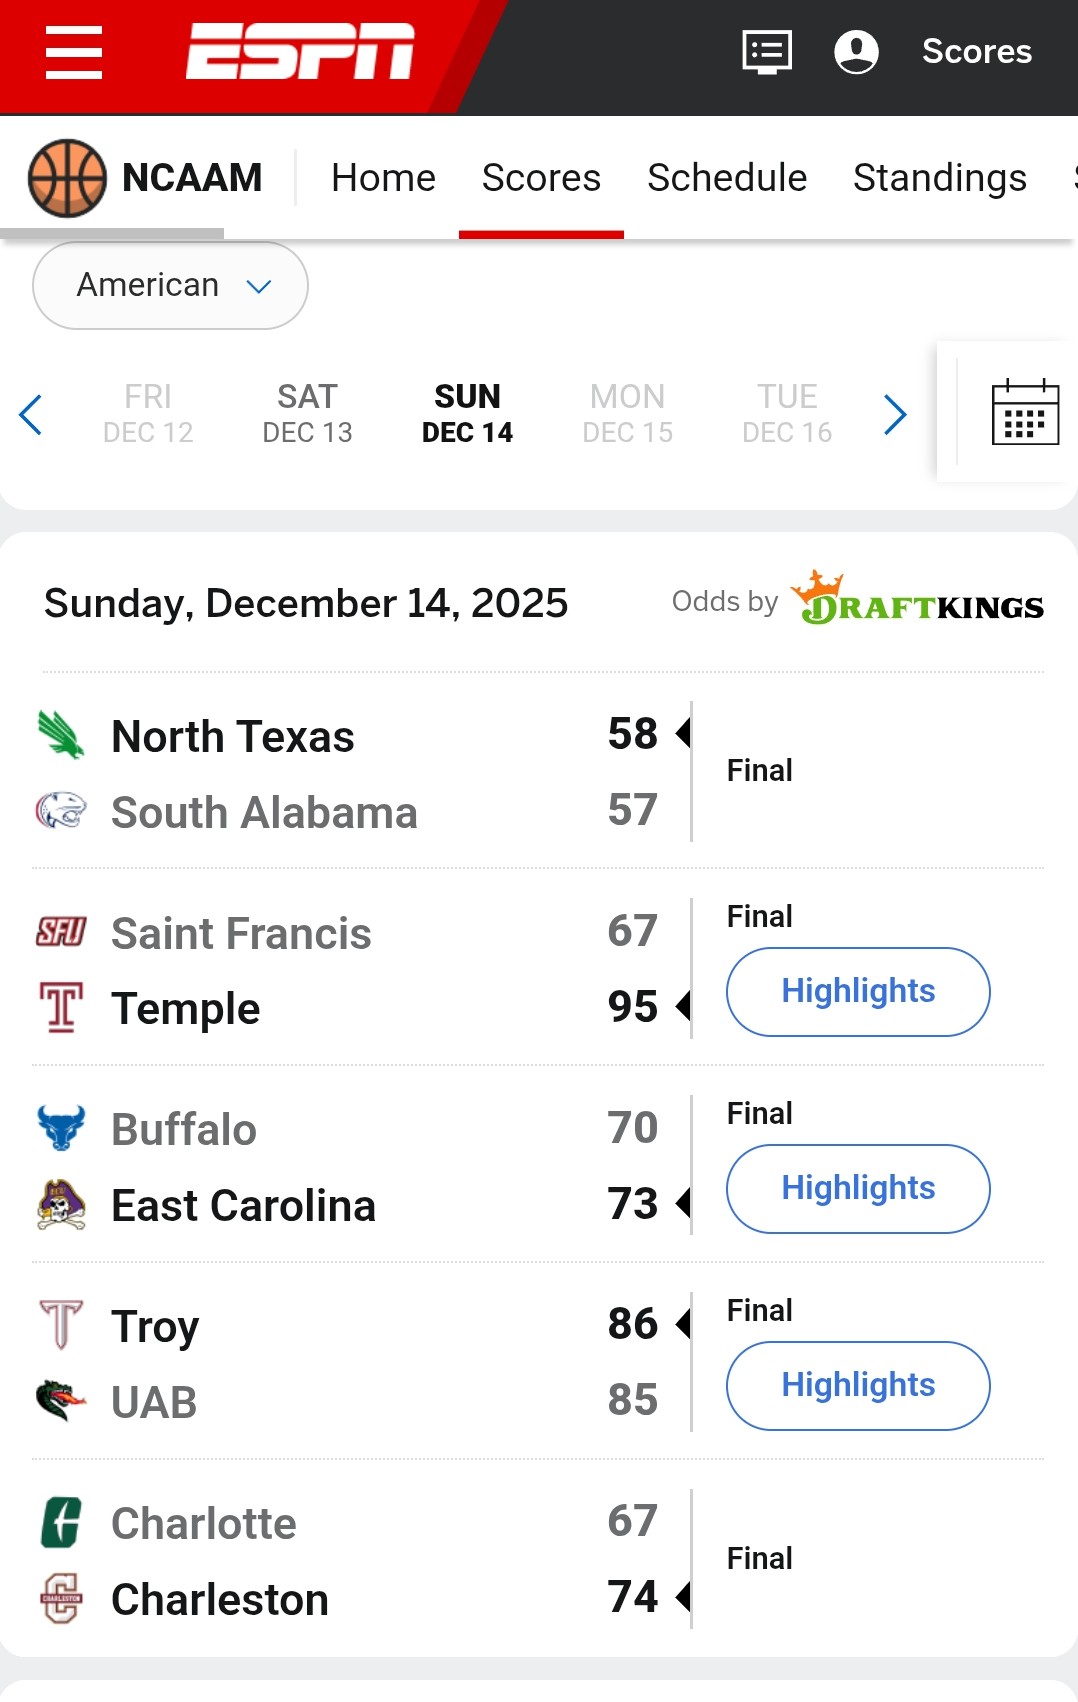Screen dimensions: 1078x1702
Task: Open the user profile icon
Action: [856, 52]
